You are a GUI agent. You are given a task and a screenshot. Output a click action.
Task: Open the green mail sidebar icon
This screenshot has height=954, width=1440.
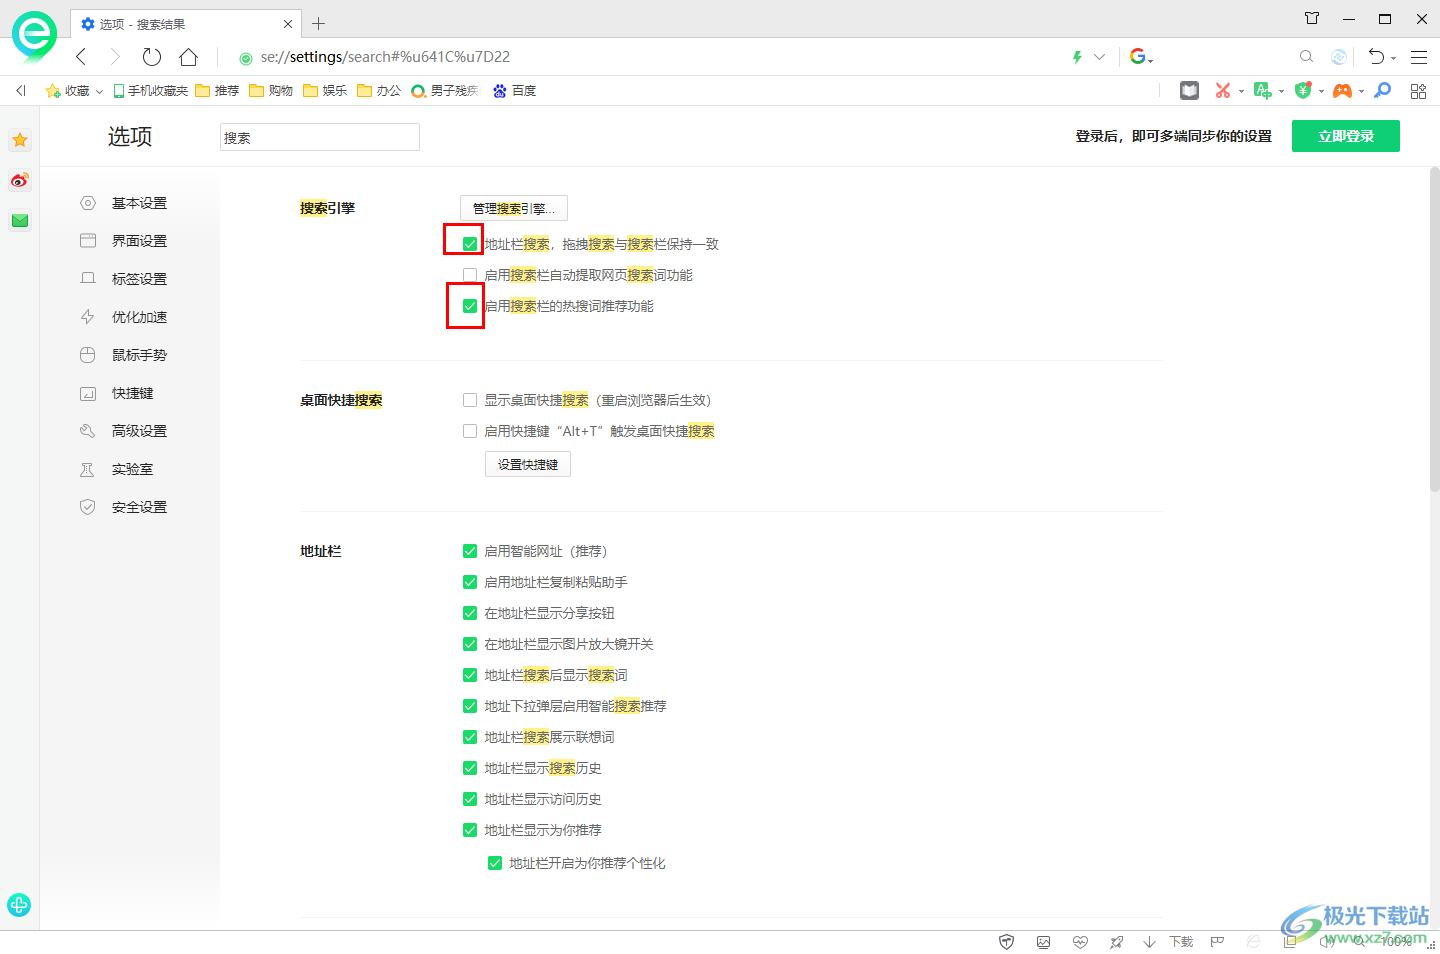[20, 220]
